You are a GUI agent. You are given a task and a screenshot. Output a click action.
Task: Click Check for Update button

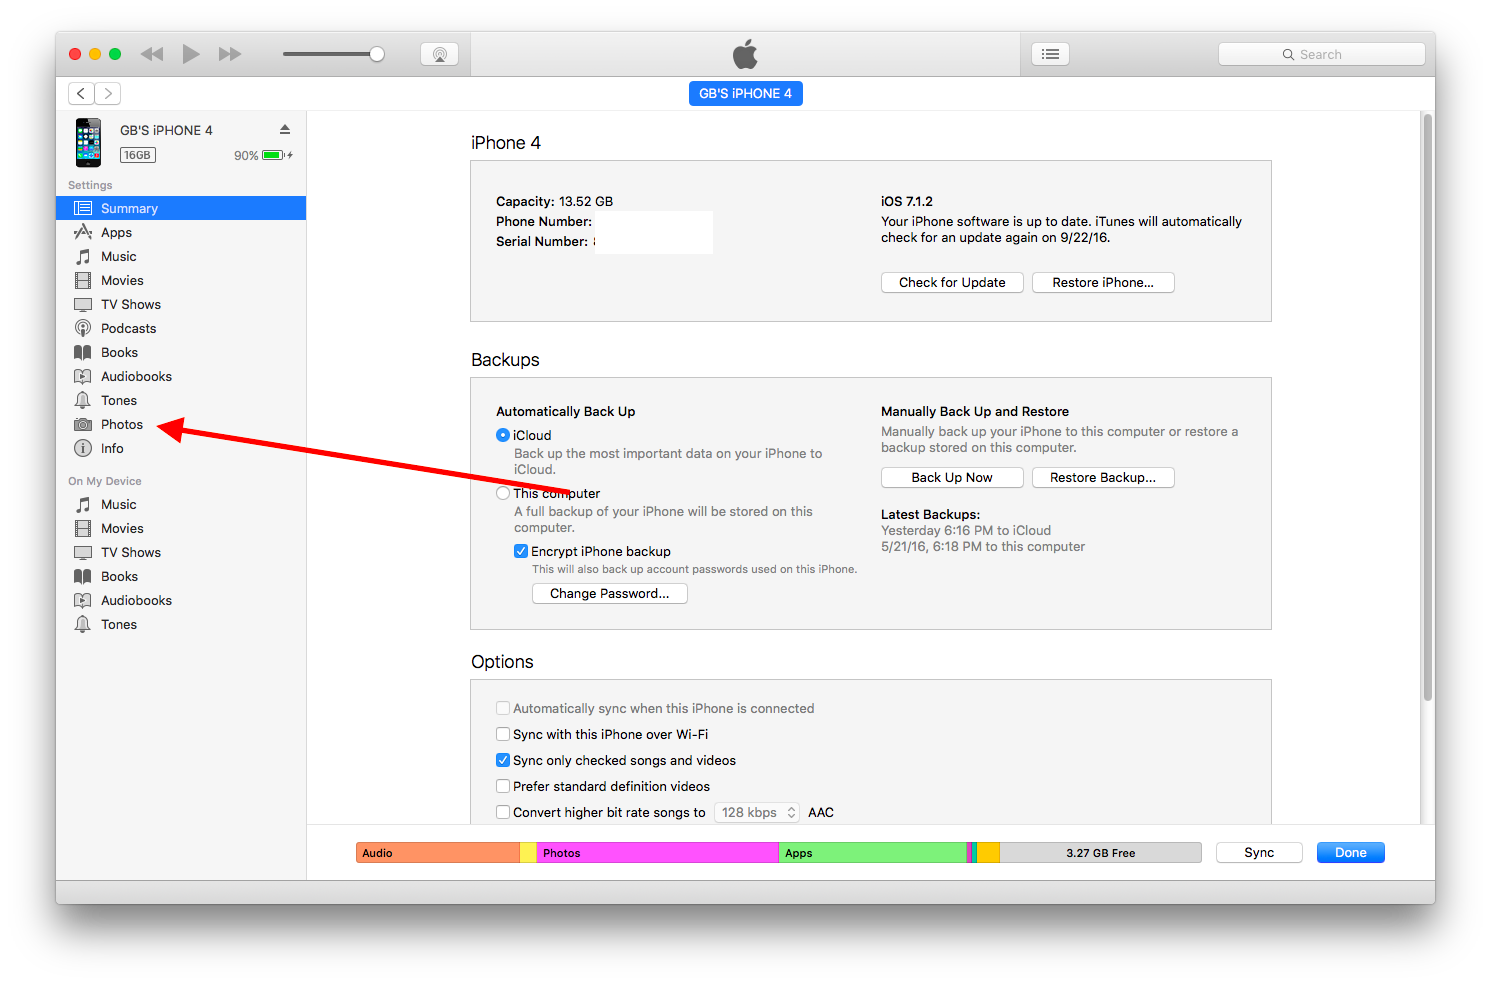pos(952,283)
